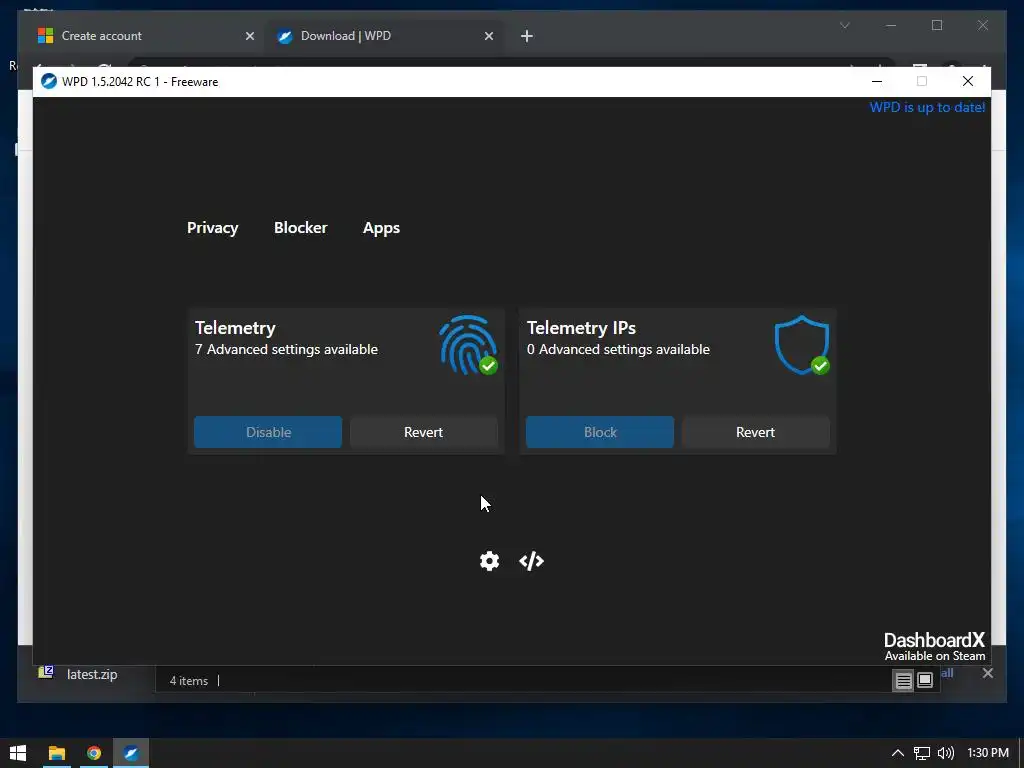Open the volume control tray icon
1024x768 pixels.
(945, 753)
